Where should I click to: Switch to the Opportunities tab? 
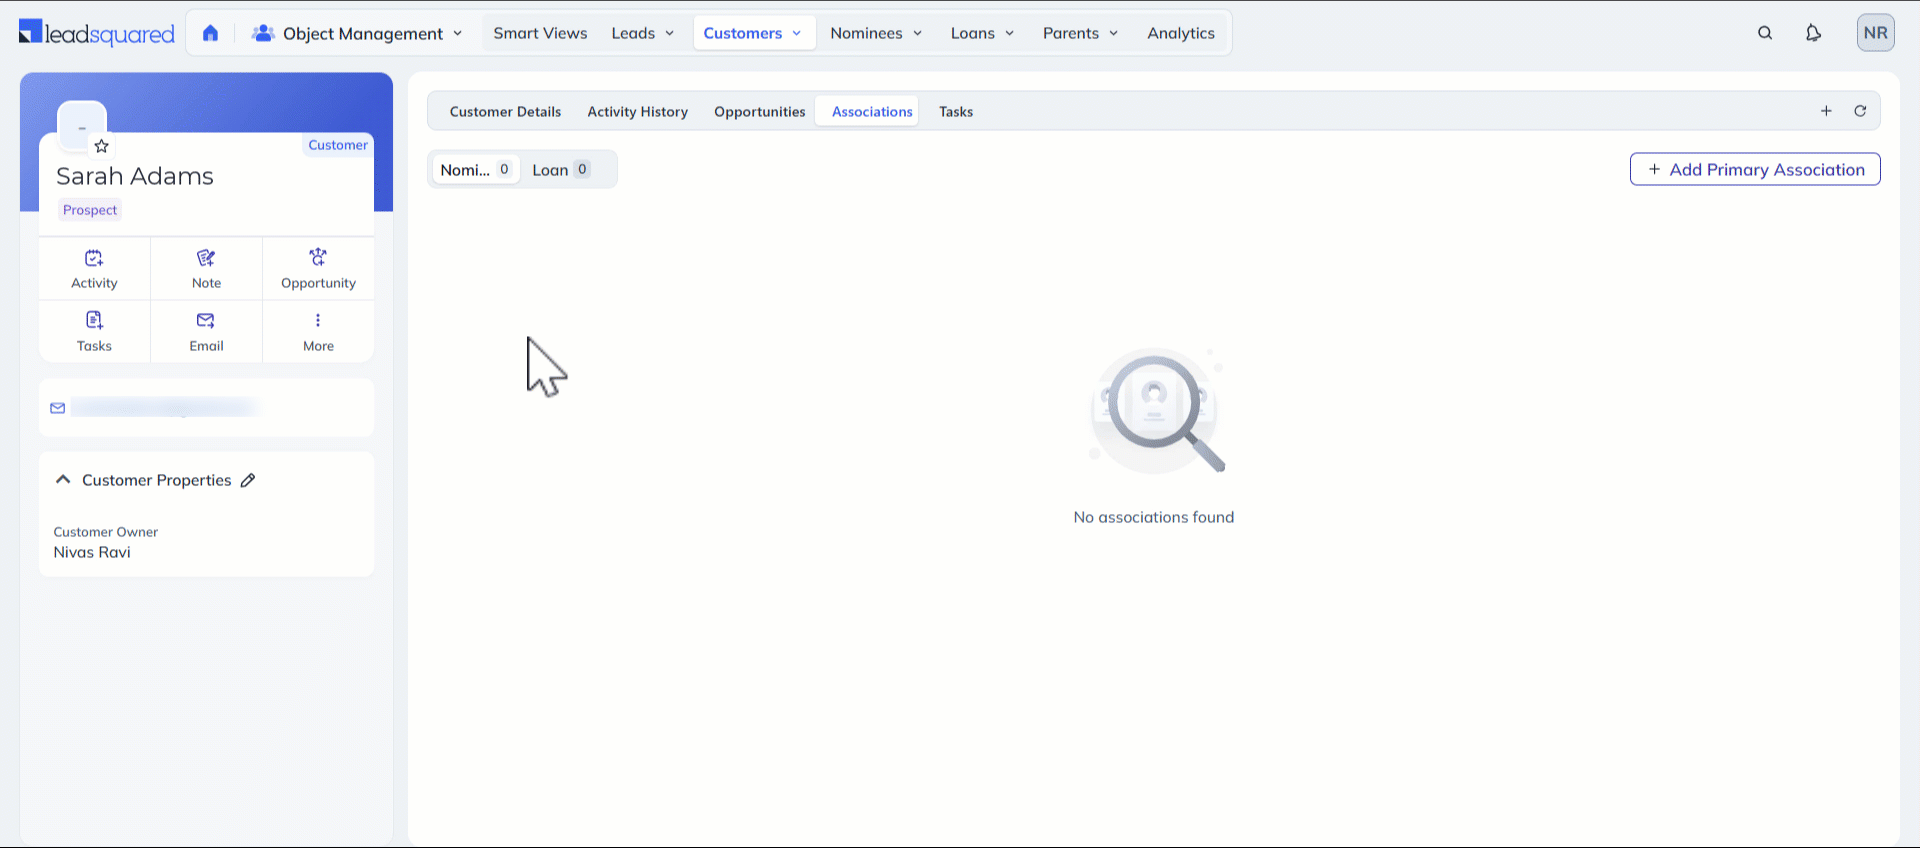759,112
